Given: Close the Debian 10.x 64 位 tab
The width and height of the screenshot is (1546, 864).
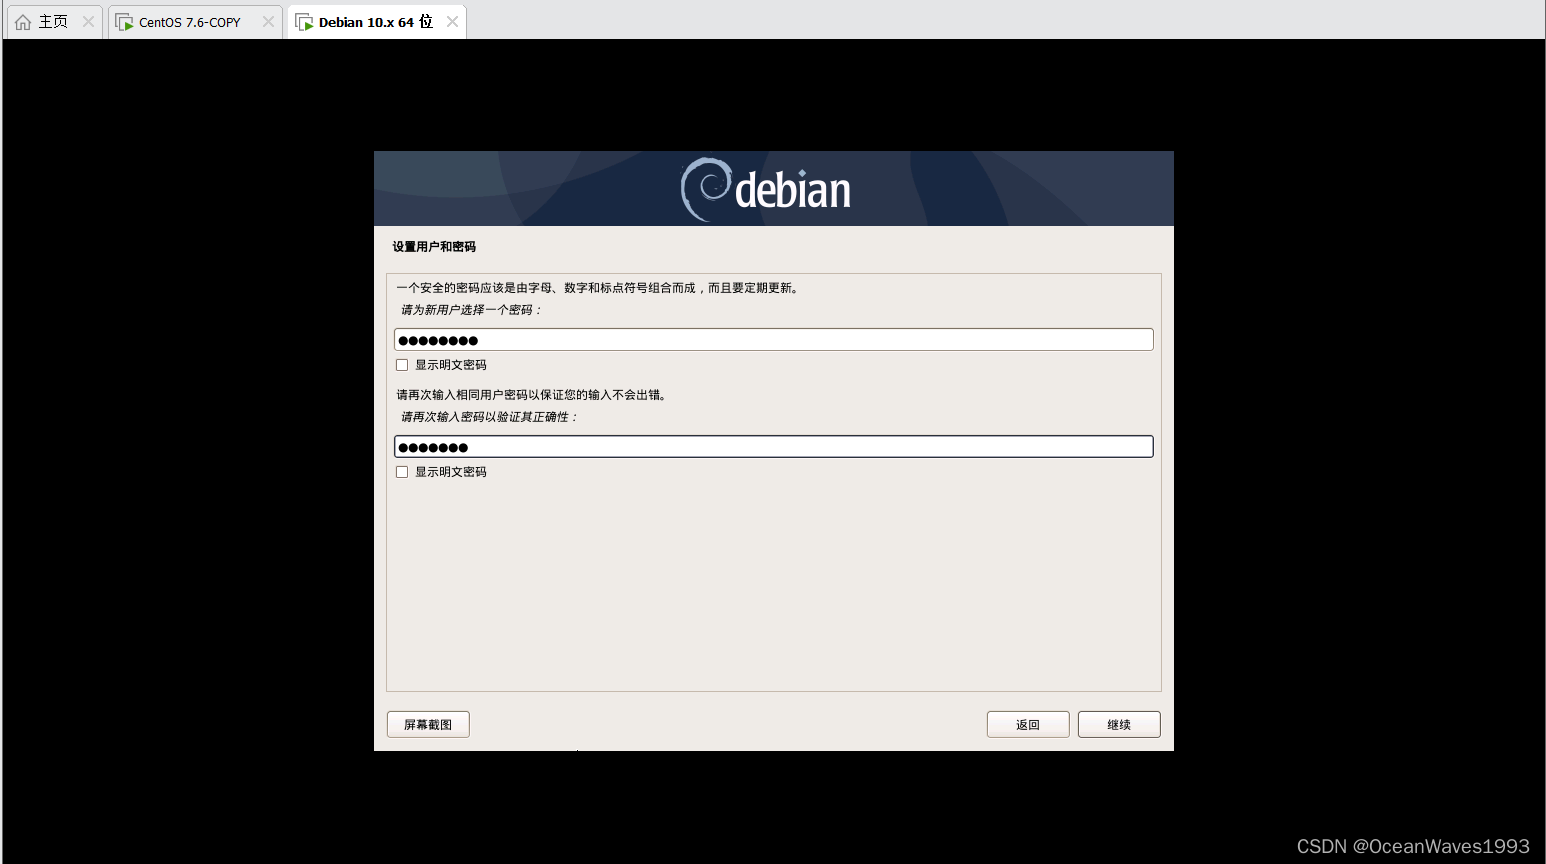Looking at the screenshot, I should [x=452, y=22].
